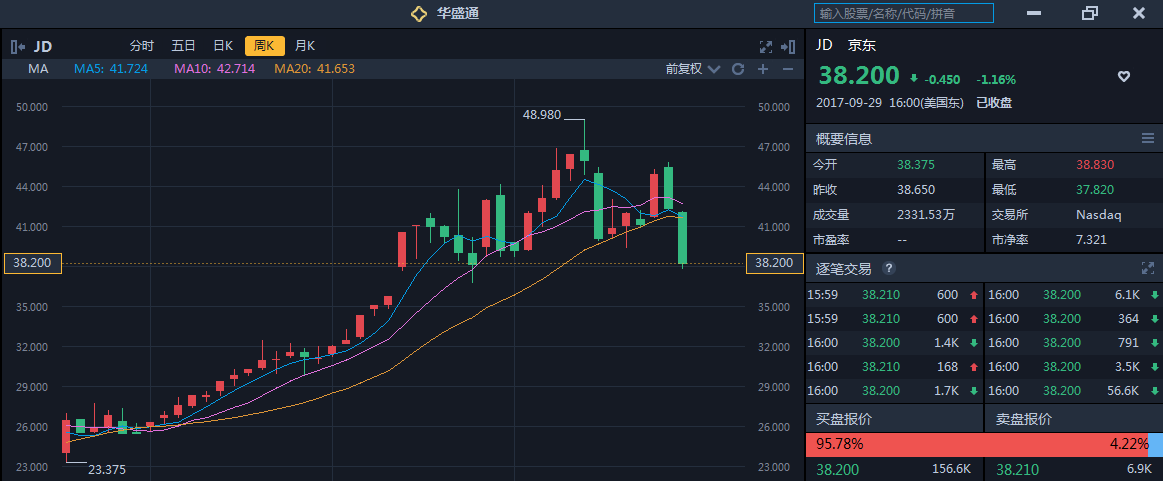Zoom out the chart with minus icon
1163x481 pixels.
pyautogui.click(x=788, y=69)
